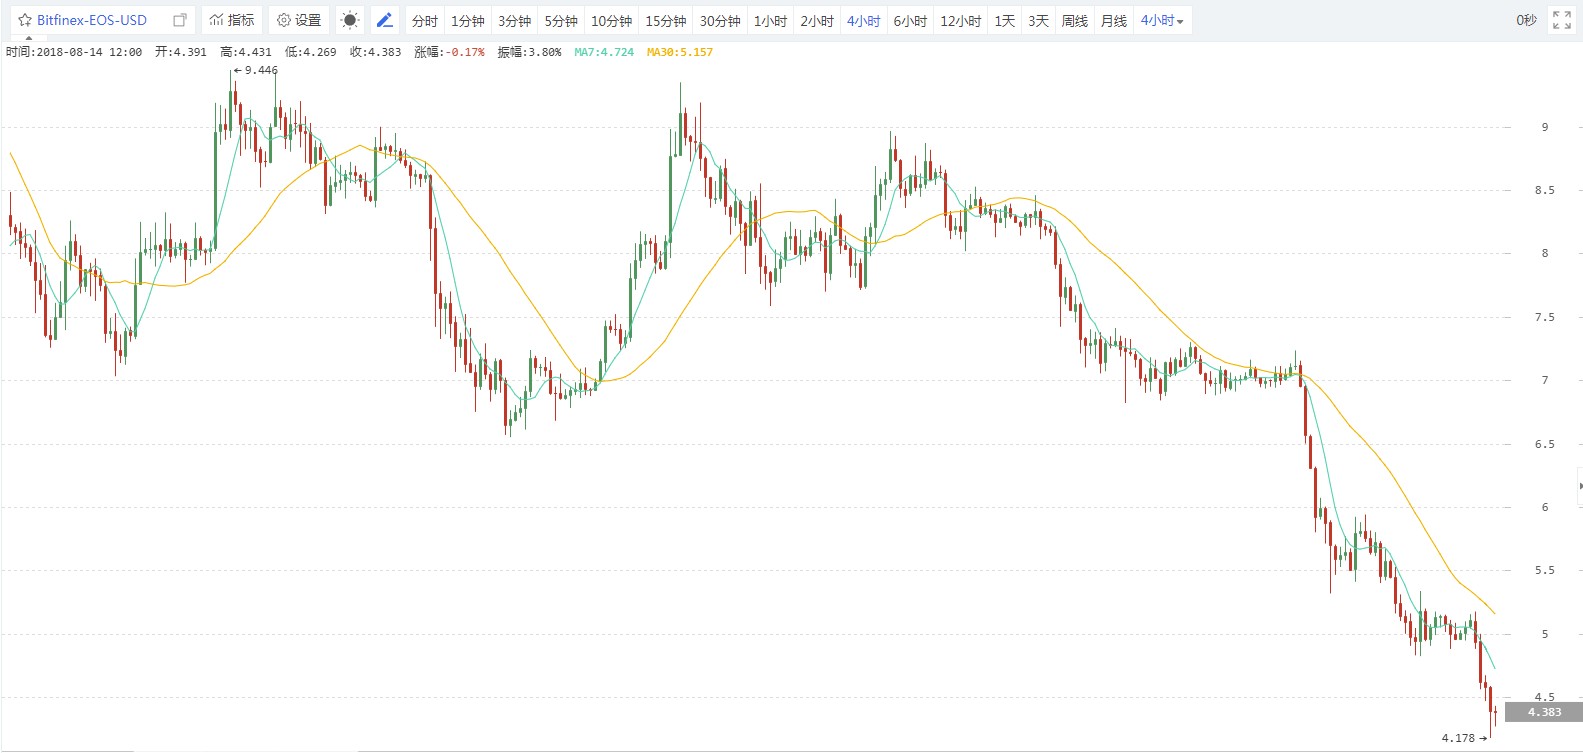Screen dimensions: 1583x753
Task: Select the blue pencil drawing tool
Action: click(x=385, y=20)
